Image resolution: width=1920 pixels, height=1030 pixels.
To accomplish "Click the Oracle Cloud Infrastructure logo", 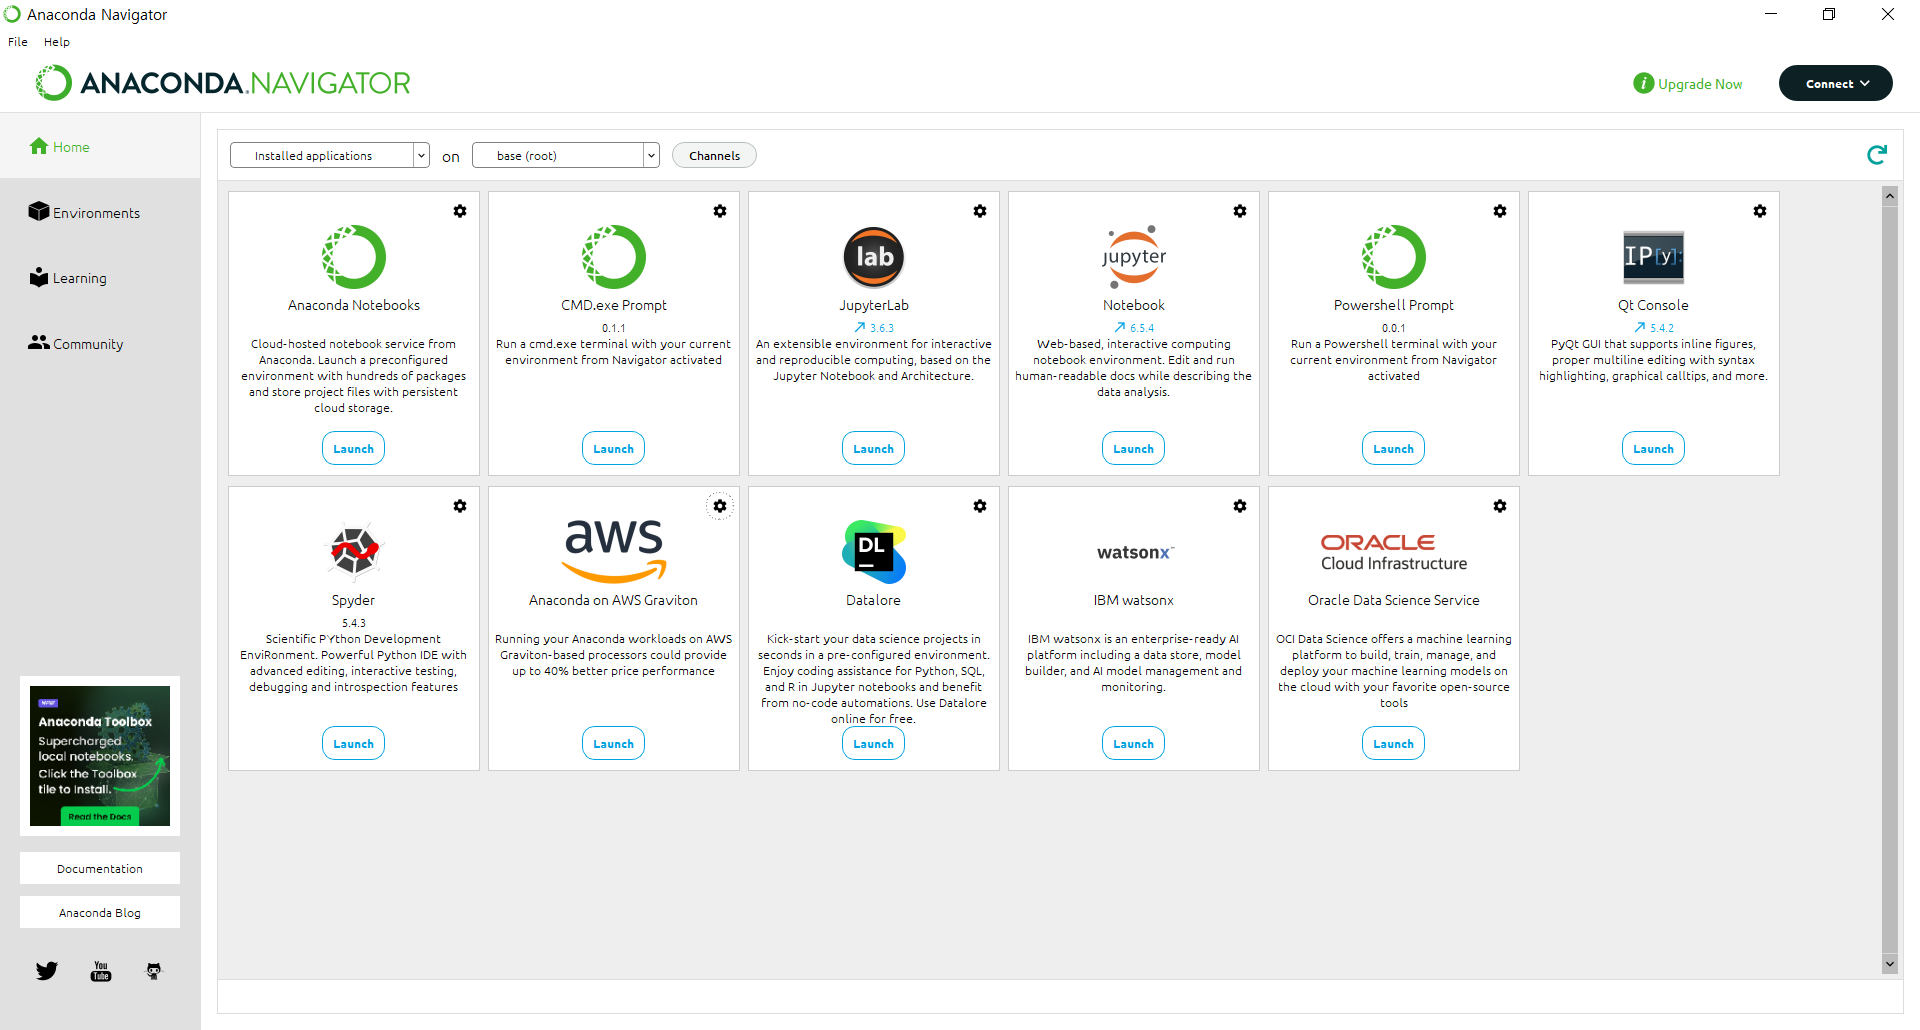I will 1394,552.
